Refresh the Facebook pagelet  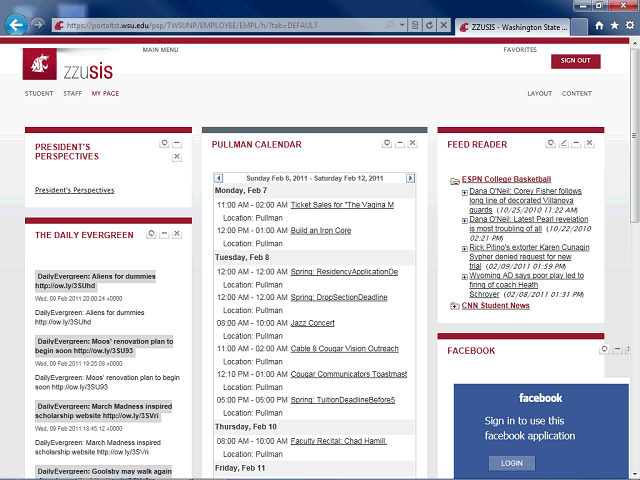pyautogui.click(x=604, y=349)
